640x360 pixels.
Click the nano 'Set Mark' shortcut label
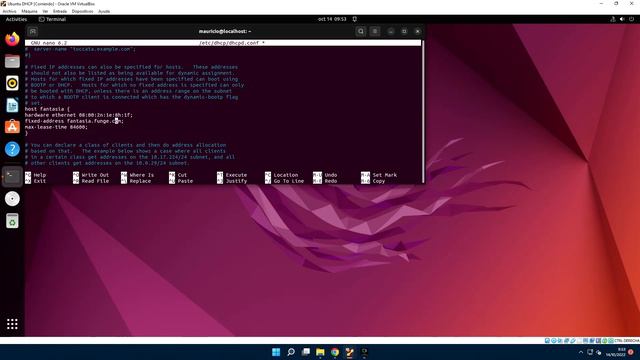coord(384,175)
